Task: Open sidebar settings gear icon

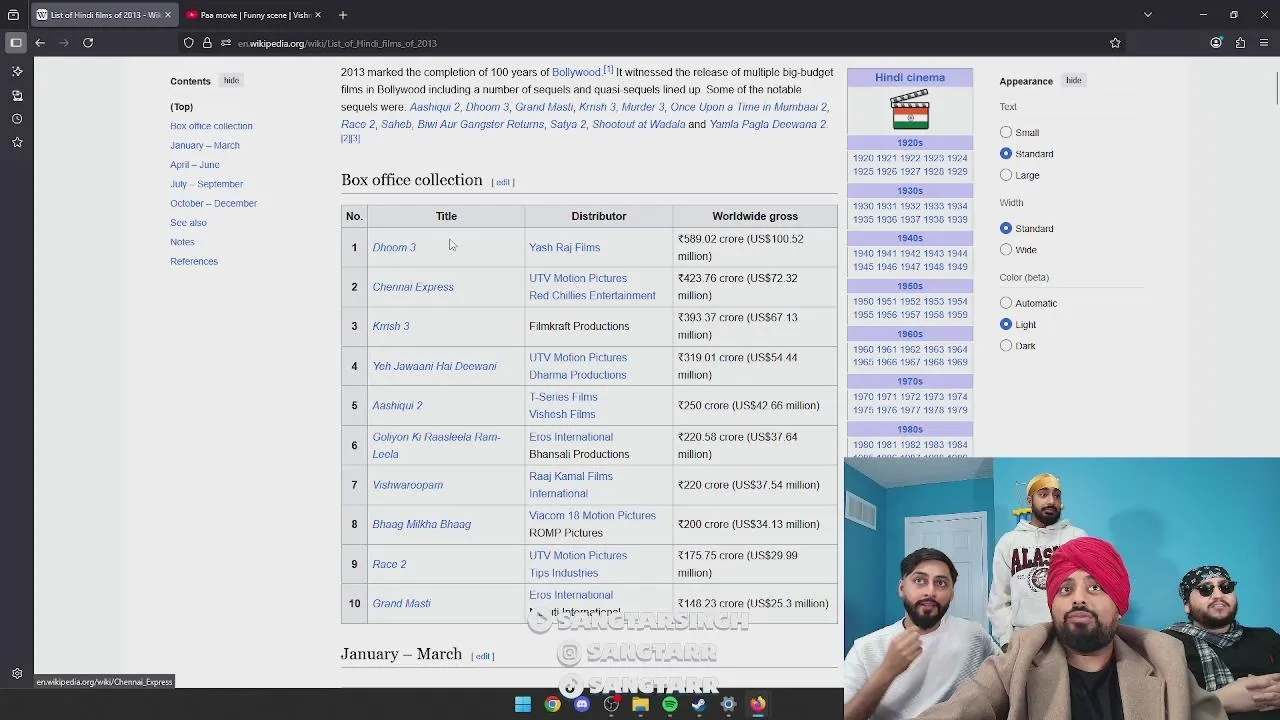Action: click(x=17, y=674)
